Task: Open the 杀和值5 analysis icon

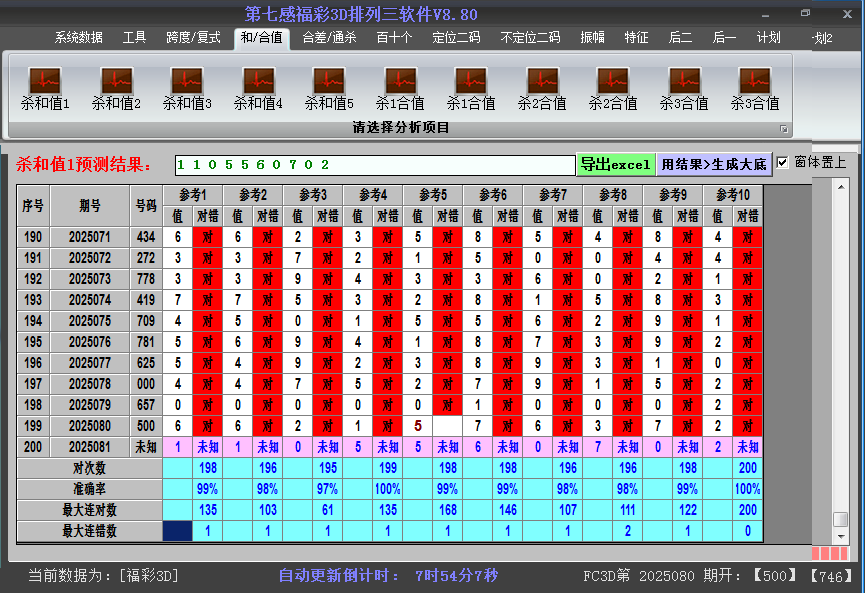Action: [x=329, y=89]
